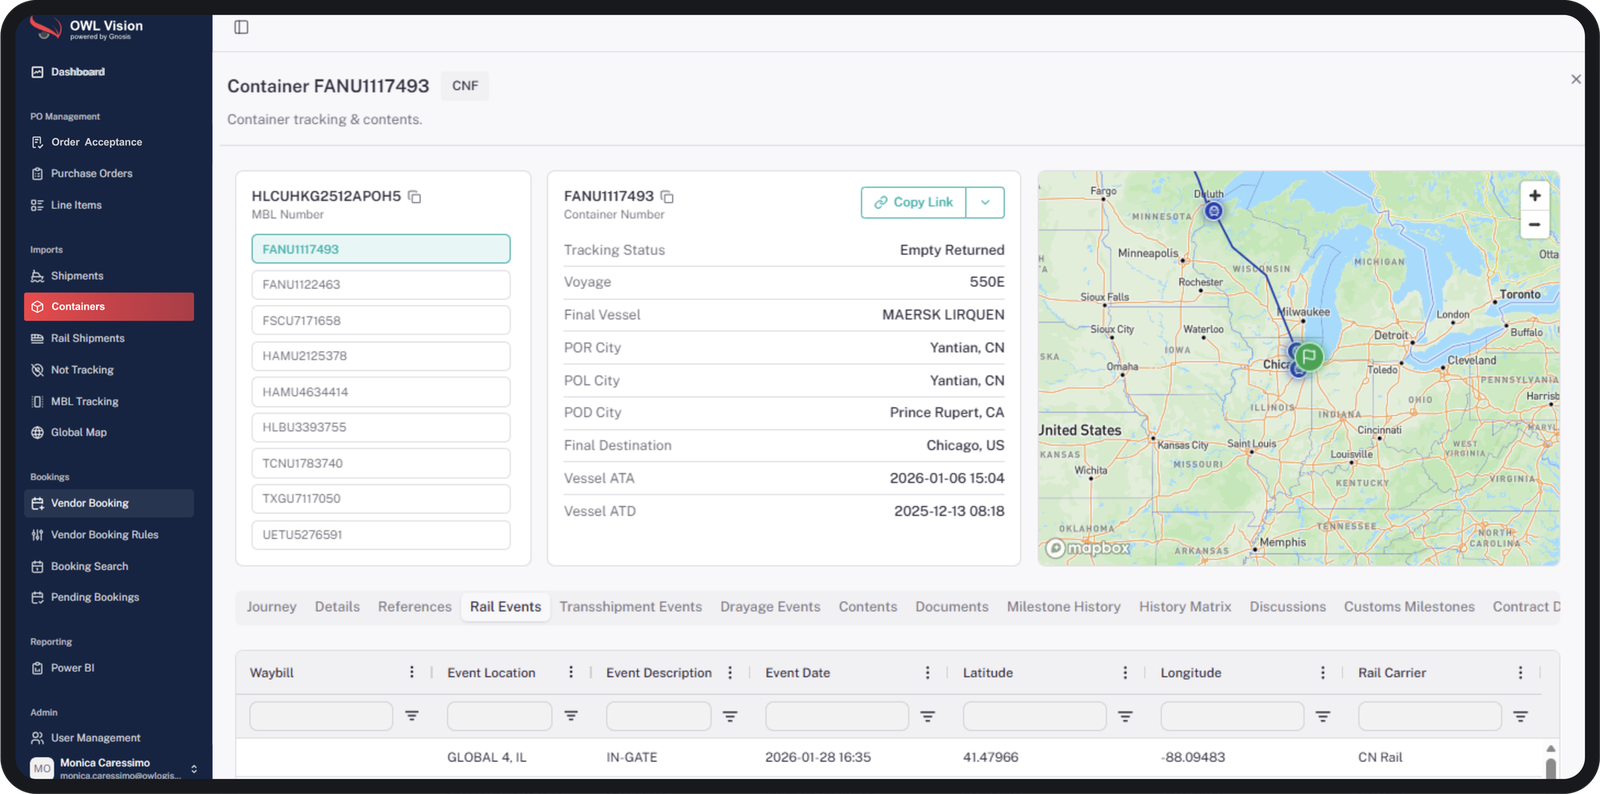Open the Transshipment Events tab
This screenshot has width=1600, height=794.
click(630, 607)
